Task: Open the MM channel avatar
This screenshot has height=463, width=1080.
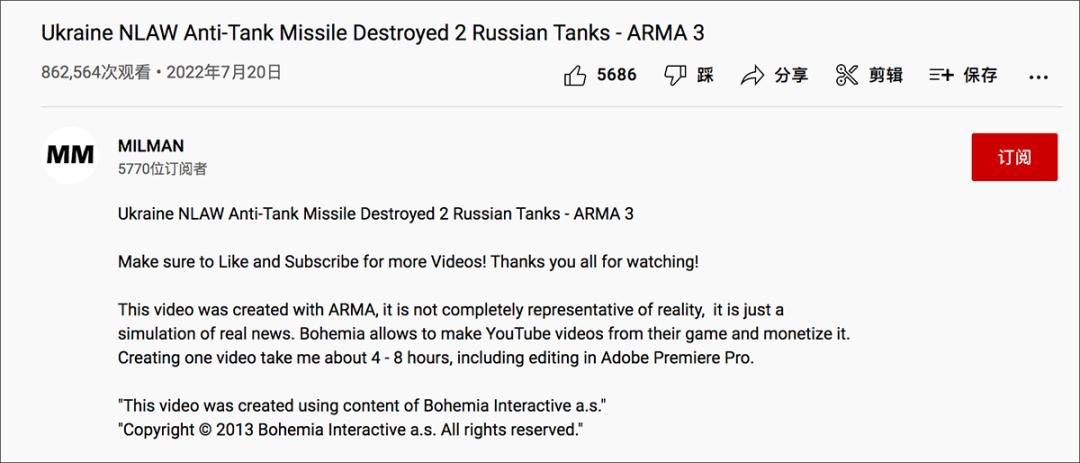Action: pos(70,155)
